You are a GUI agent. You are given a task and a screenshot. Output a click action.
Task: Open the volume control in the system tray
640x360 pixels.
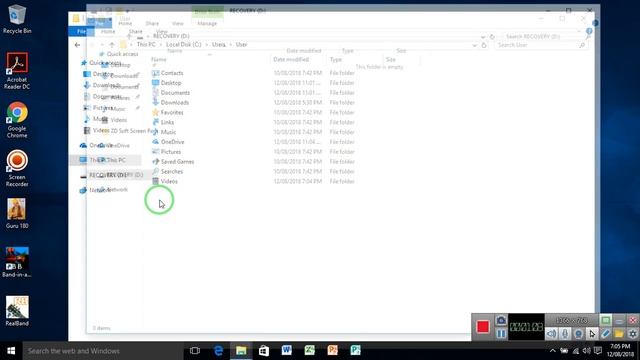587,351
